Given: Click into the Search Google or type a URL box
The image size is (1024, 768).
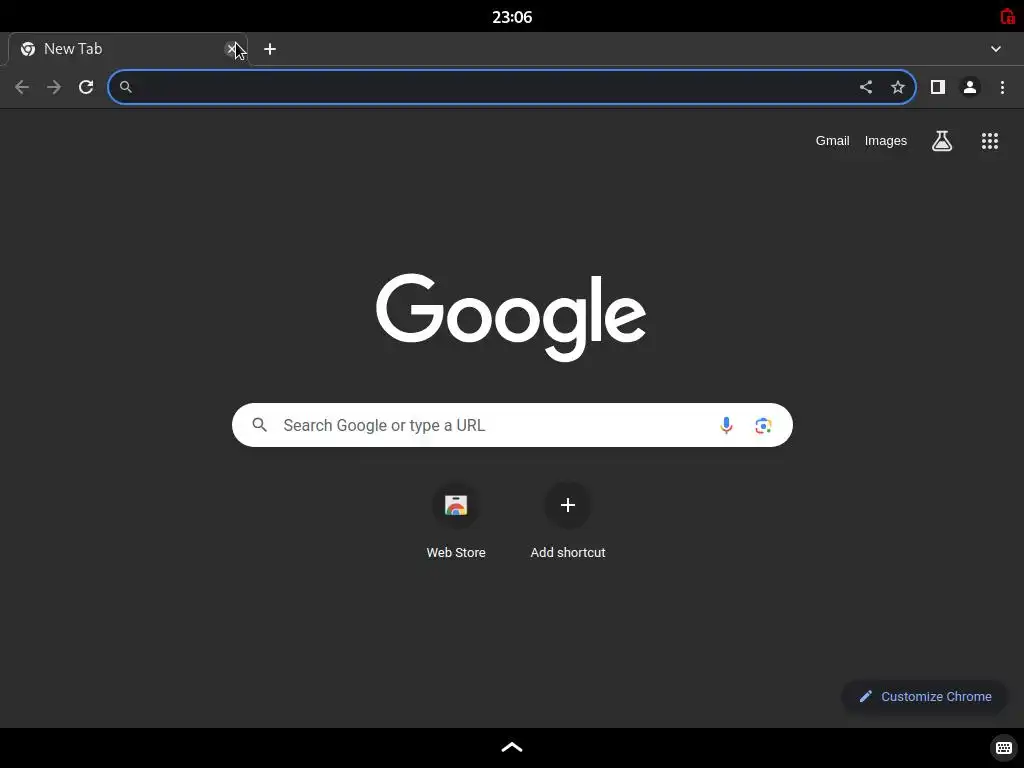Looking at the screenshot, I should tap(512, 425).
